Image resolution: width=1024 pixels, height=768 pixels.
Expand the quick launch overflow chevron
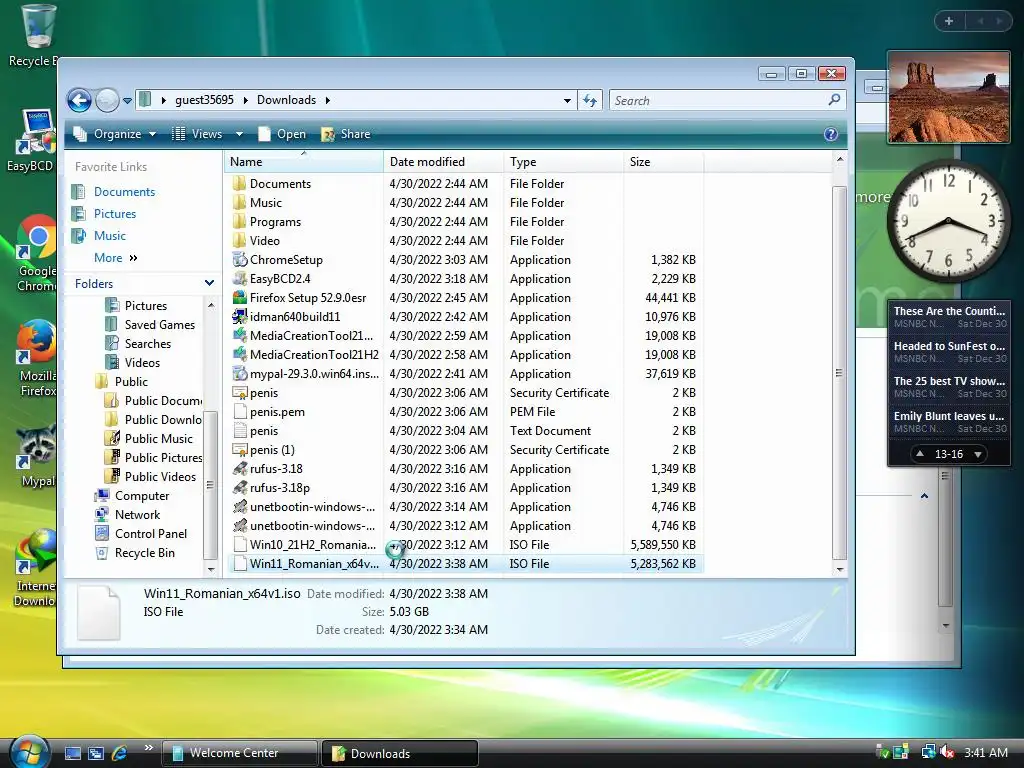148,748
